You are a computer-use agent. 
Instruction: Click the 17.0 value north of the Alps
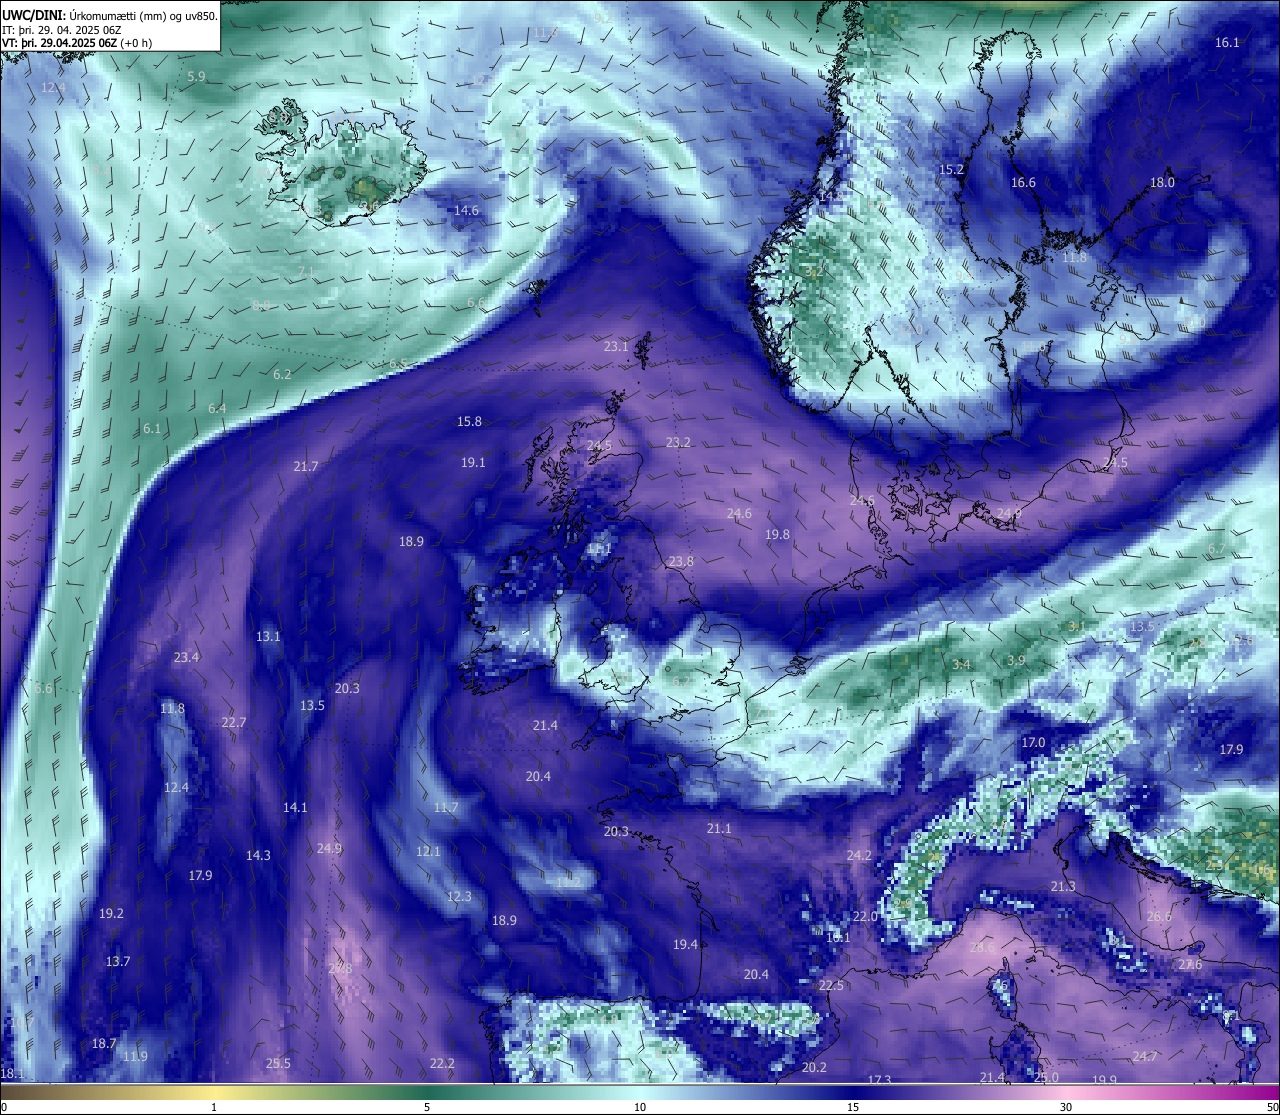coord(1033,743)
